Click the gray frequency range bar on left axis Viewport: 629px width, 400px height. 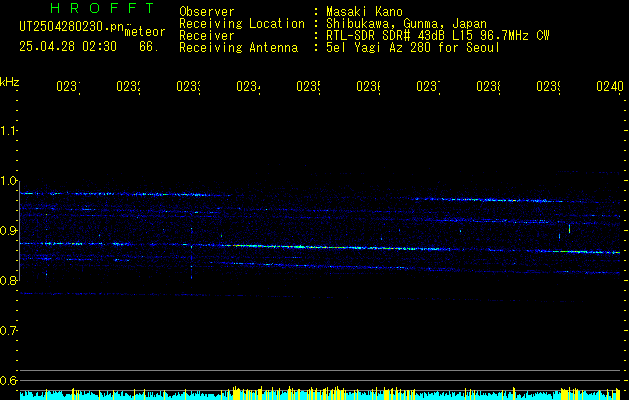tap(20, 231)
